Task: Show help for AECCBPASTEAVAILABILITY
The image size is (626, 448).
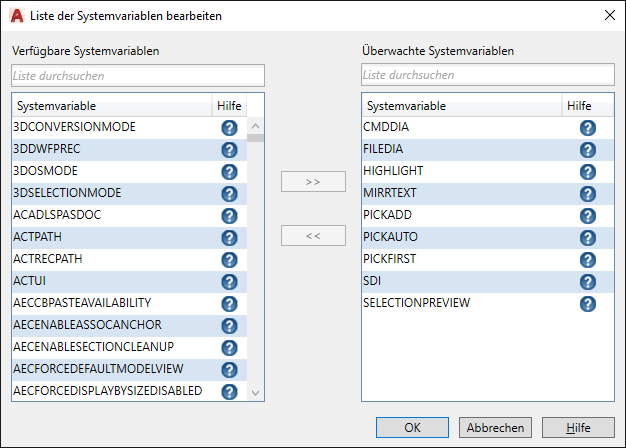Action: pyautogui.click(x=229, y=304)
